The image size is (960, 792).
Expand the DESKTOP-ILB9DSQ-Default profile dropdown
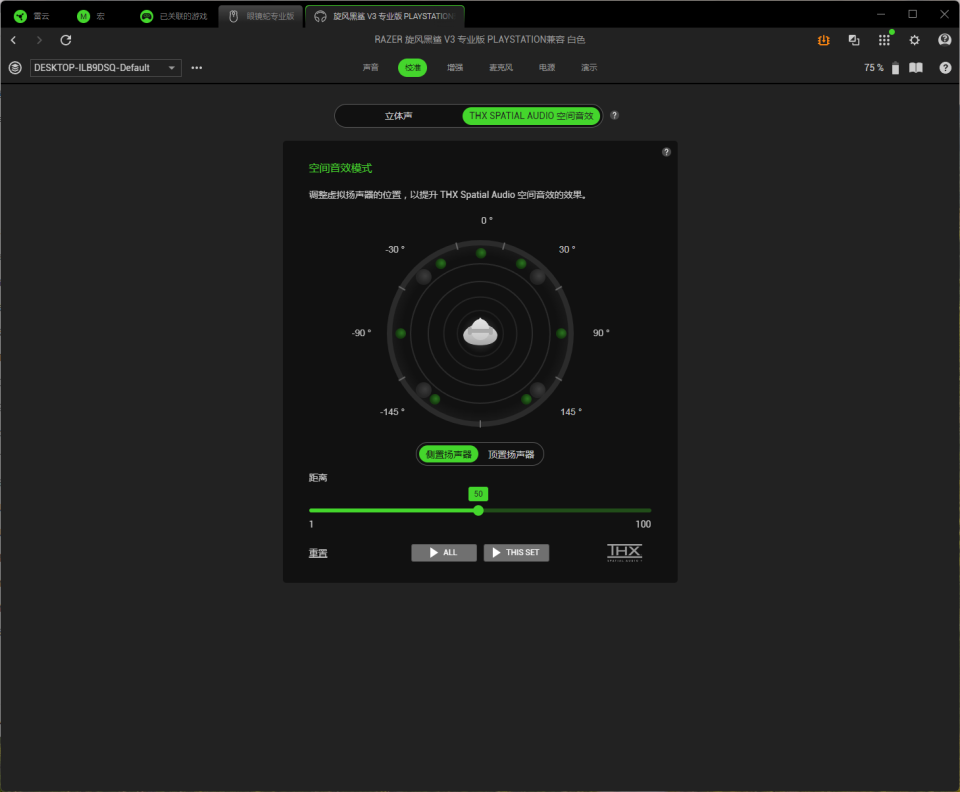(x=105, y=67)
